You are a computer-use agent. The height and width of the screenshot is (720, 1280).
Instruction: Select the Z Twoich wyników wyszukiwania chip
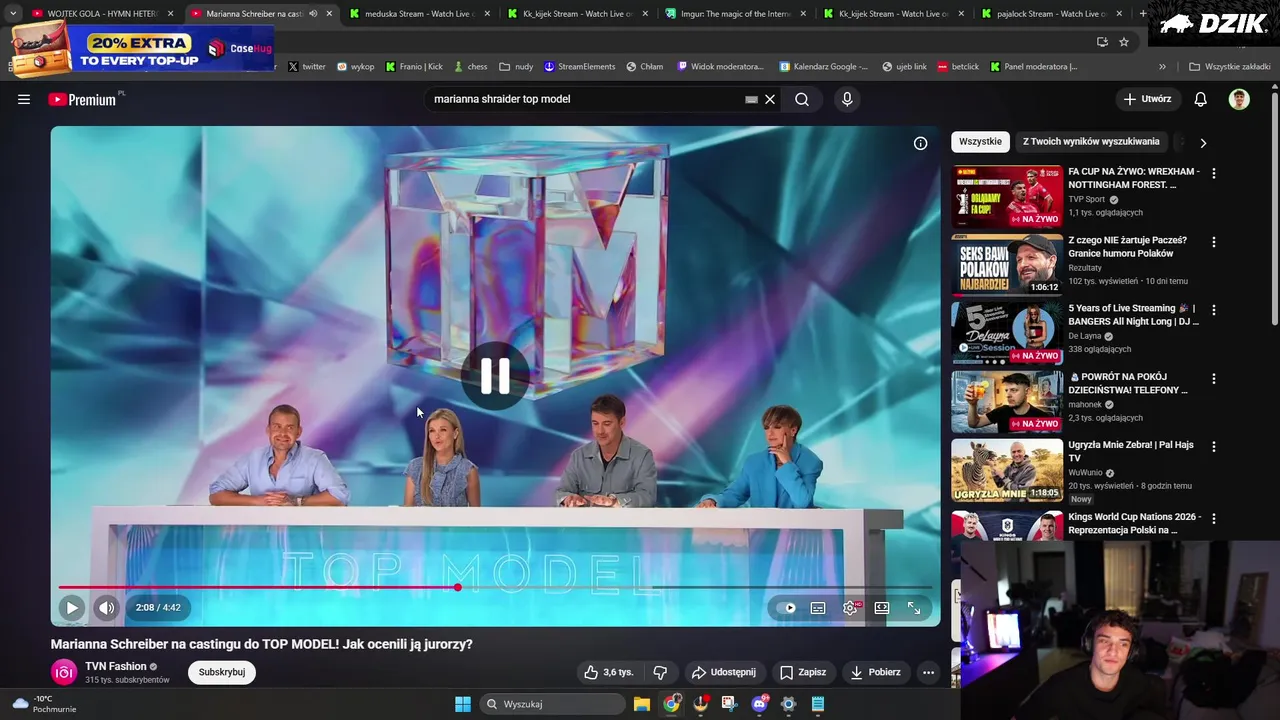(1091, 142)
